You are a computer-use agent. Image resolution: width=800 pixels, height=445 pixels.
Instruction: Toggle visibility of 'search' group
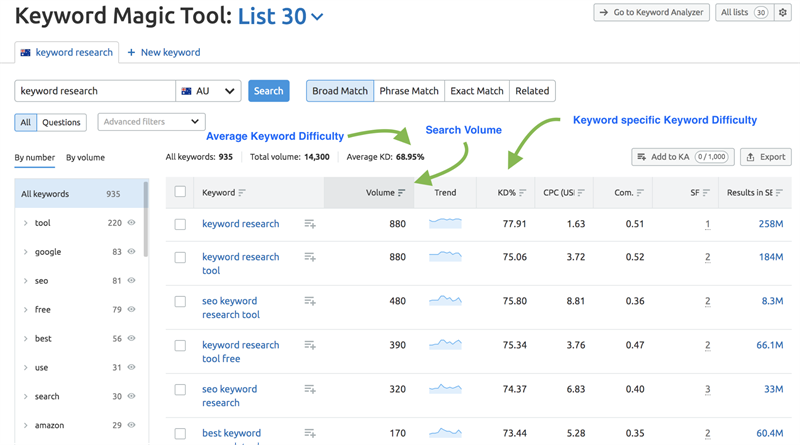point(131,396)
